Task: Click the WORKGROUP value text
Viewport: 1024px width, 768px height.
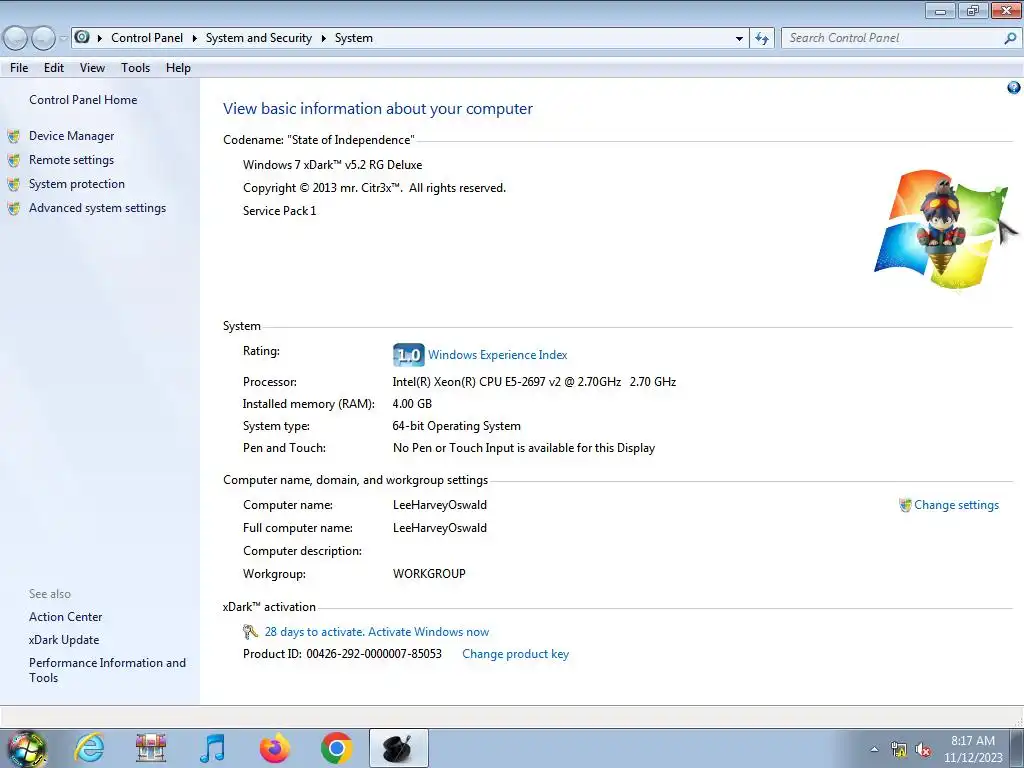Action: pos(429,574)
